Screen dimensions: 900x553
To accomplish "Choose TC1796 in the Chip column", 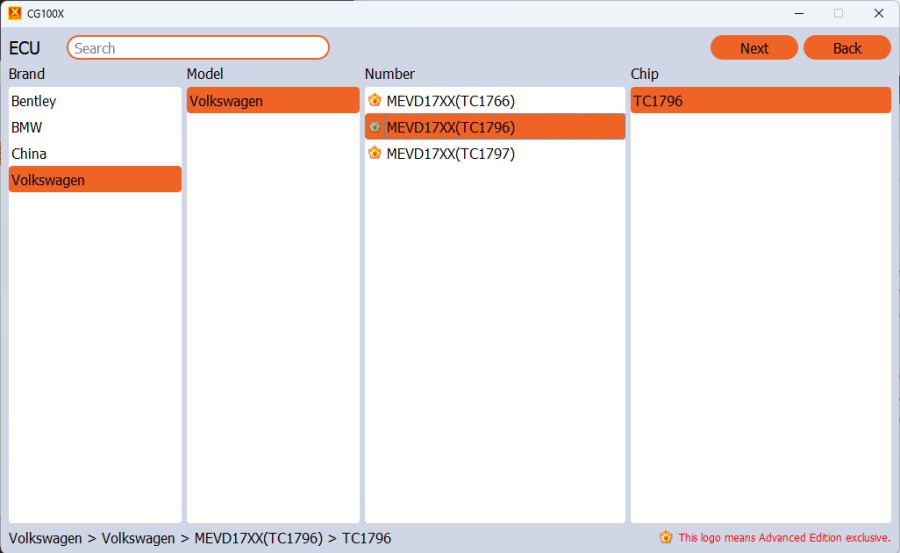I will (658, 101).
